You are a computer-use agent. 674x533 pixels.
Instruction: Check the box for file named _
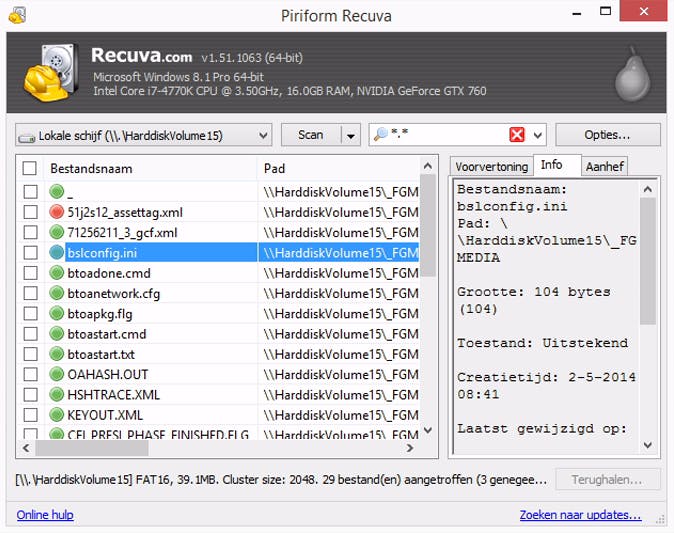coord(30,191)
